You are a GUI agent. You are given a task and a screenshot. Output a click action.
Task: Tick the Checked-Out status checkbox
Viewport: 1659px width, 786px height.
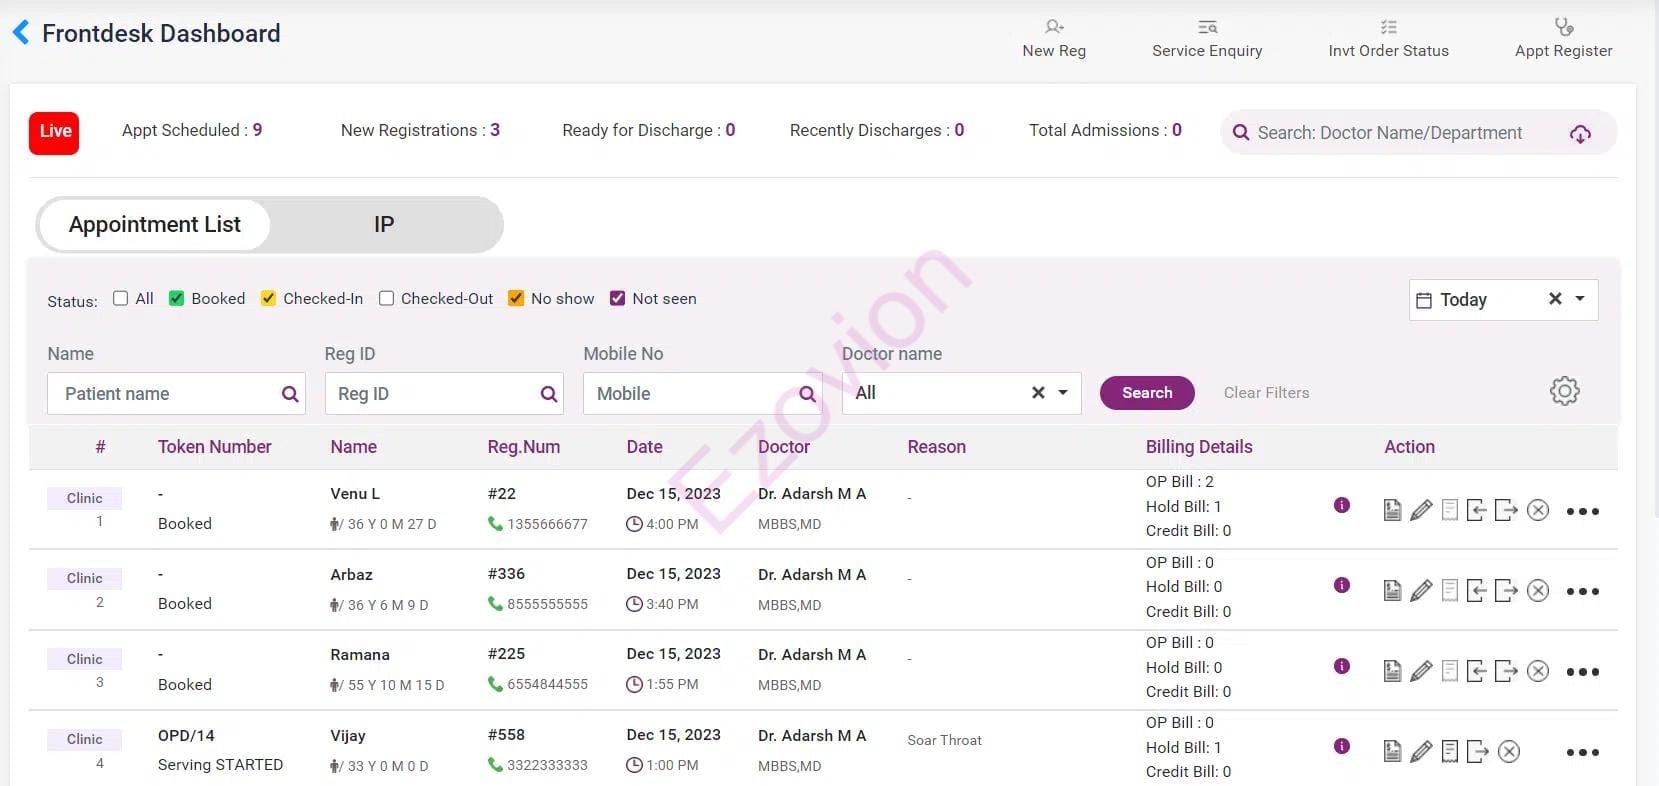(387, 298)
